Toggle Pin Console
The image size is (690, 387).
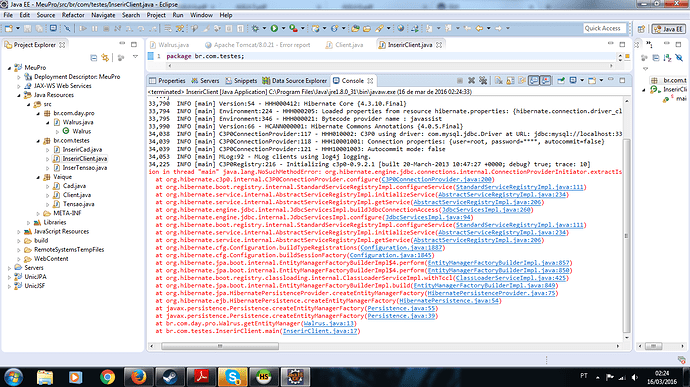(x=561, y=81)
